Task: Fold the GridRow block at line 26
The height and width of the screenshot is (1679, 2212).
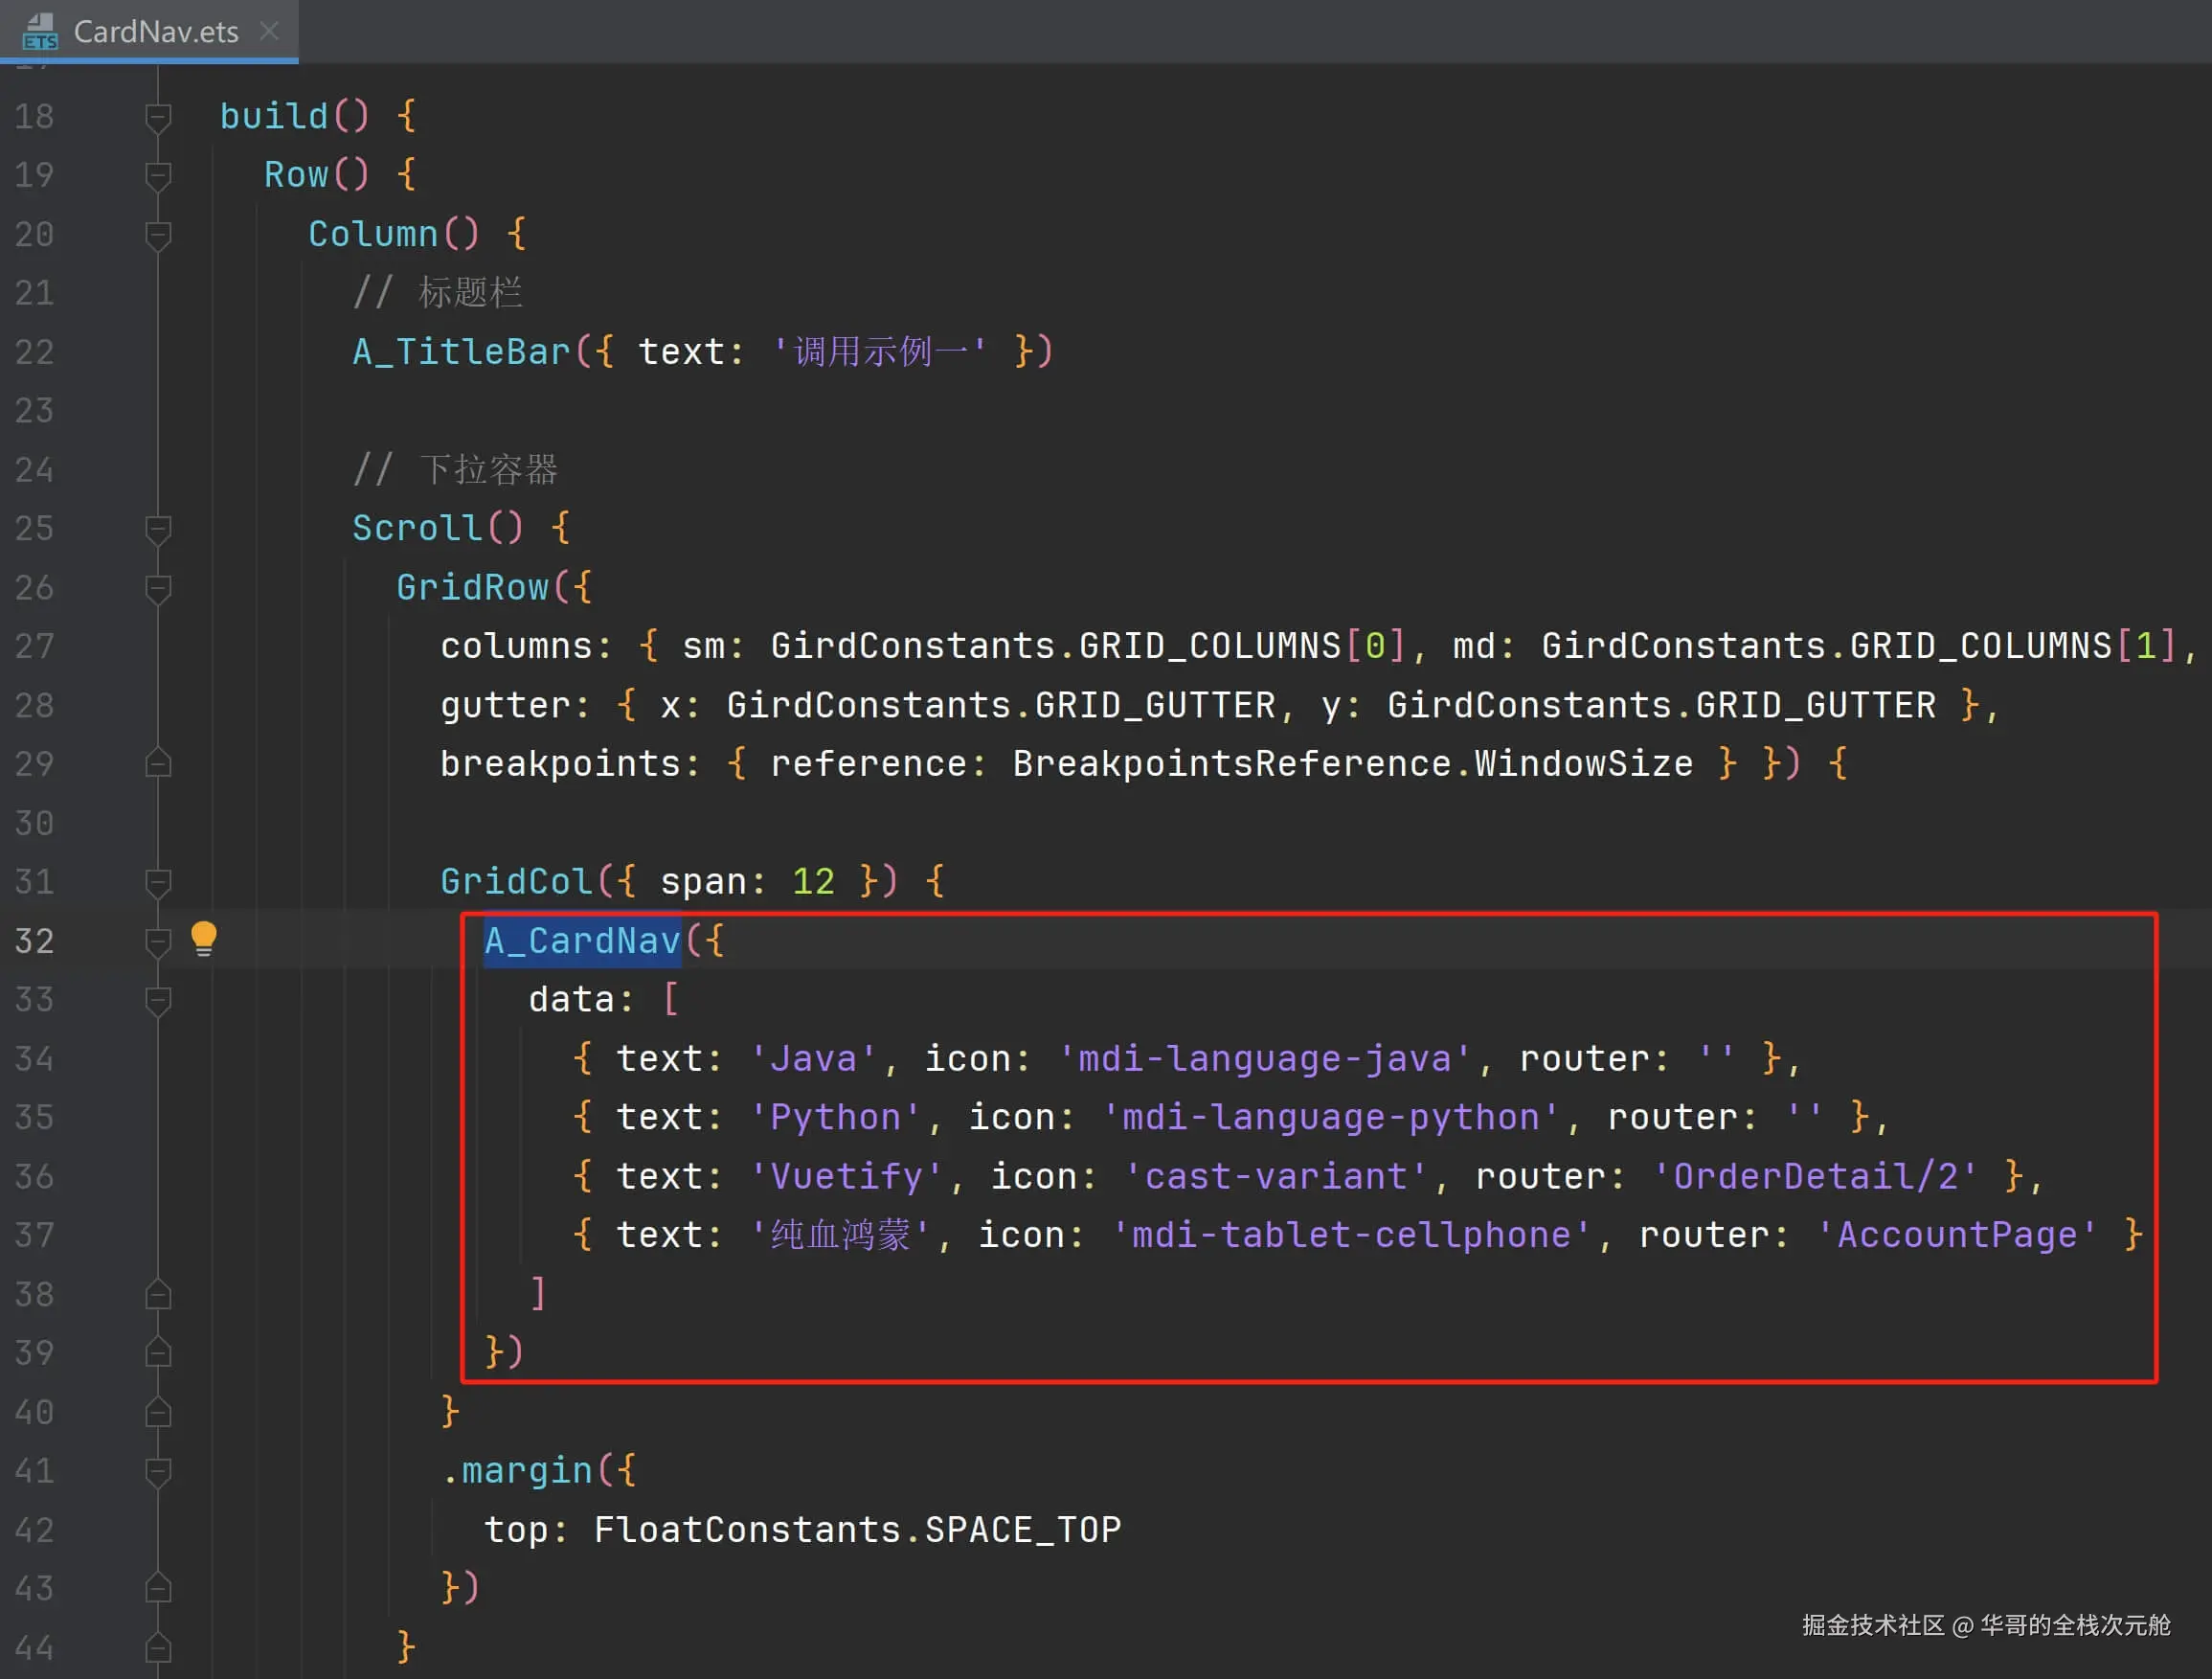Action: click(158, 587)
